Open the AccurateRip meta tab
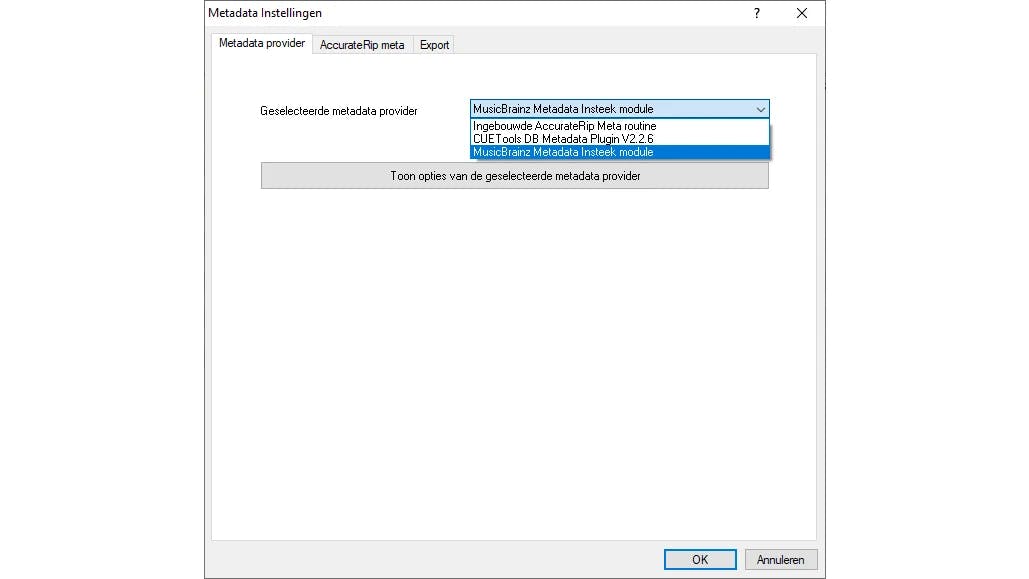 362,45
